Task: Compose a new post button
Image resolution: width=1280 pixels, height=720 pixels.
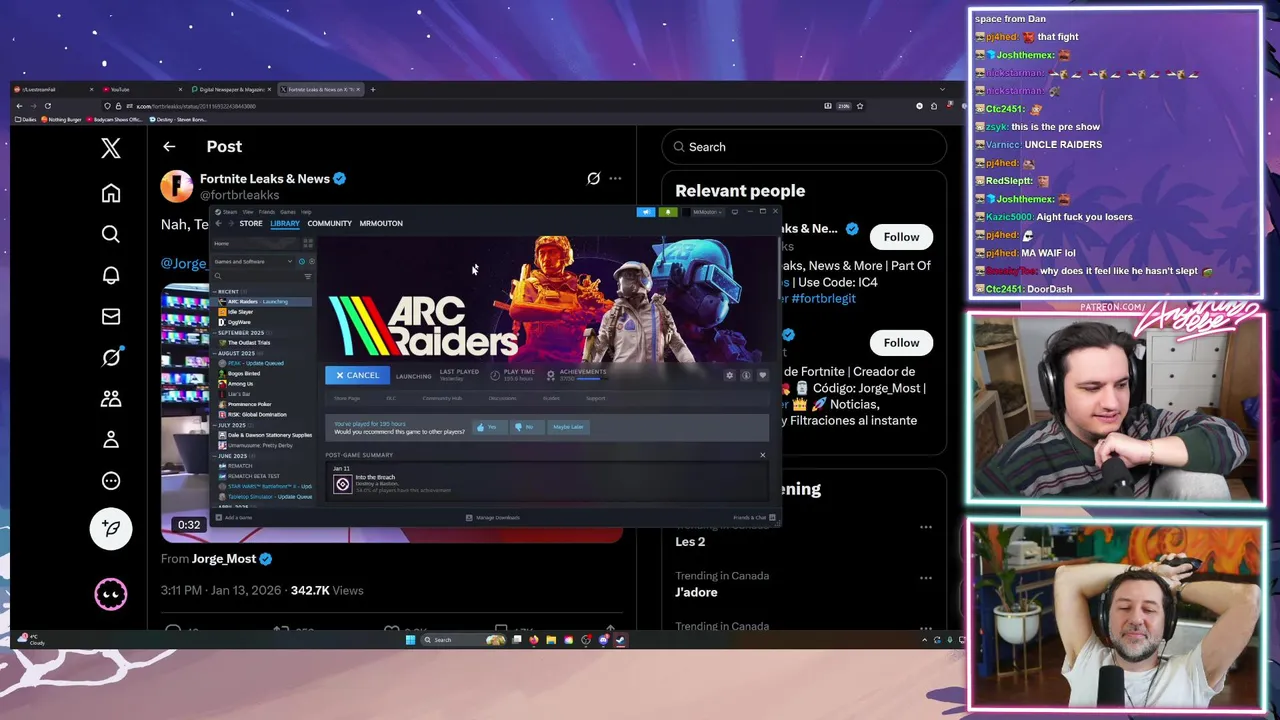Action: coord(111,528)
